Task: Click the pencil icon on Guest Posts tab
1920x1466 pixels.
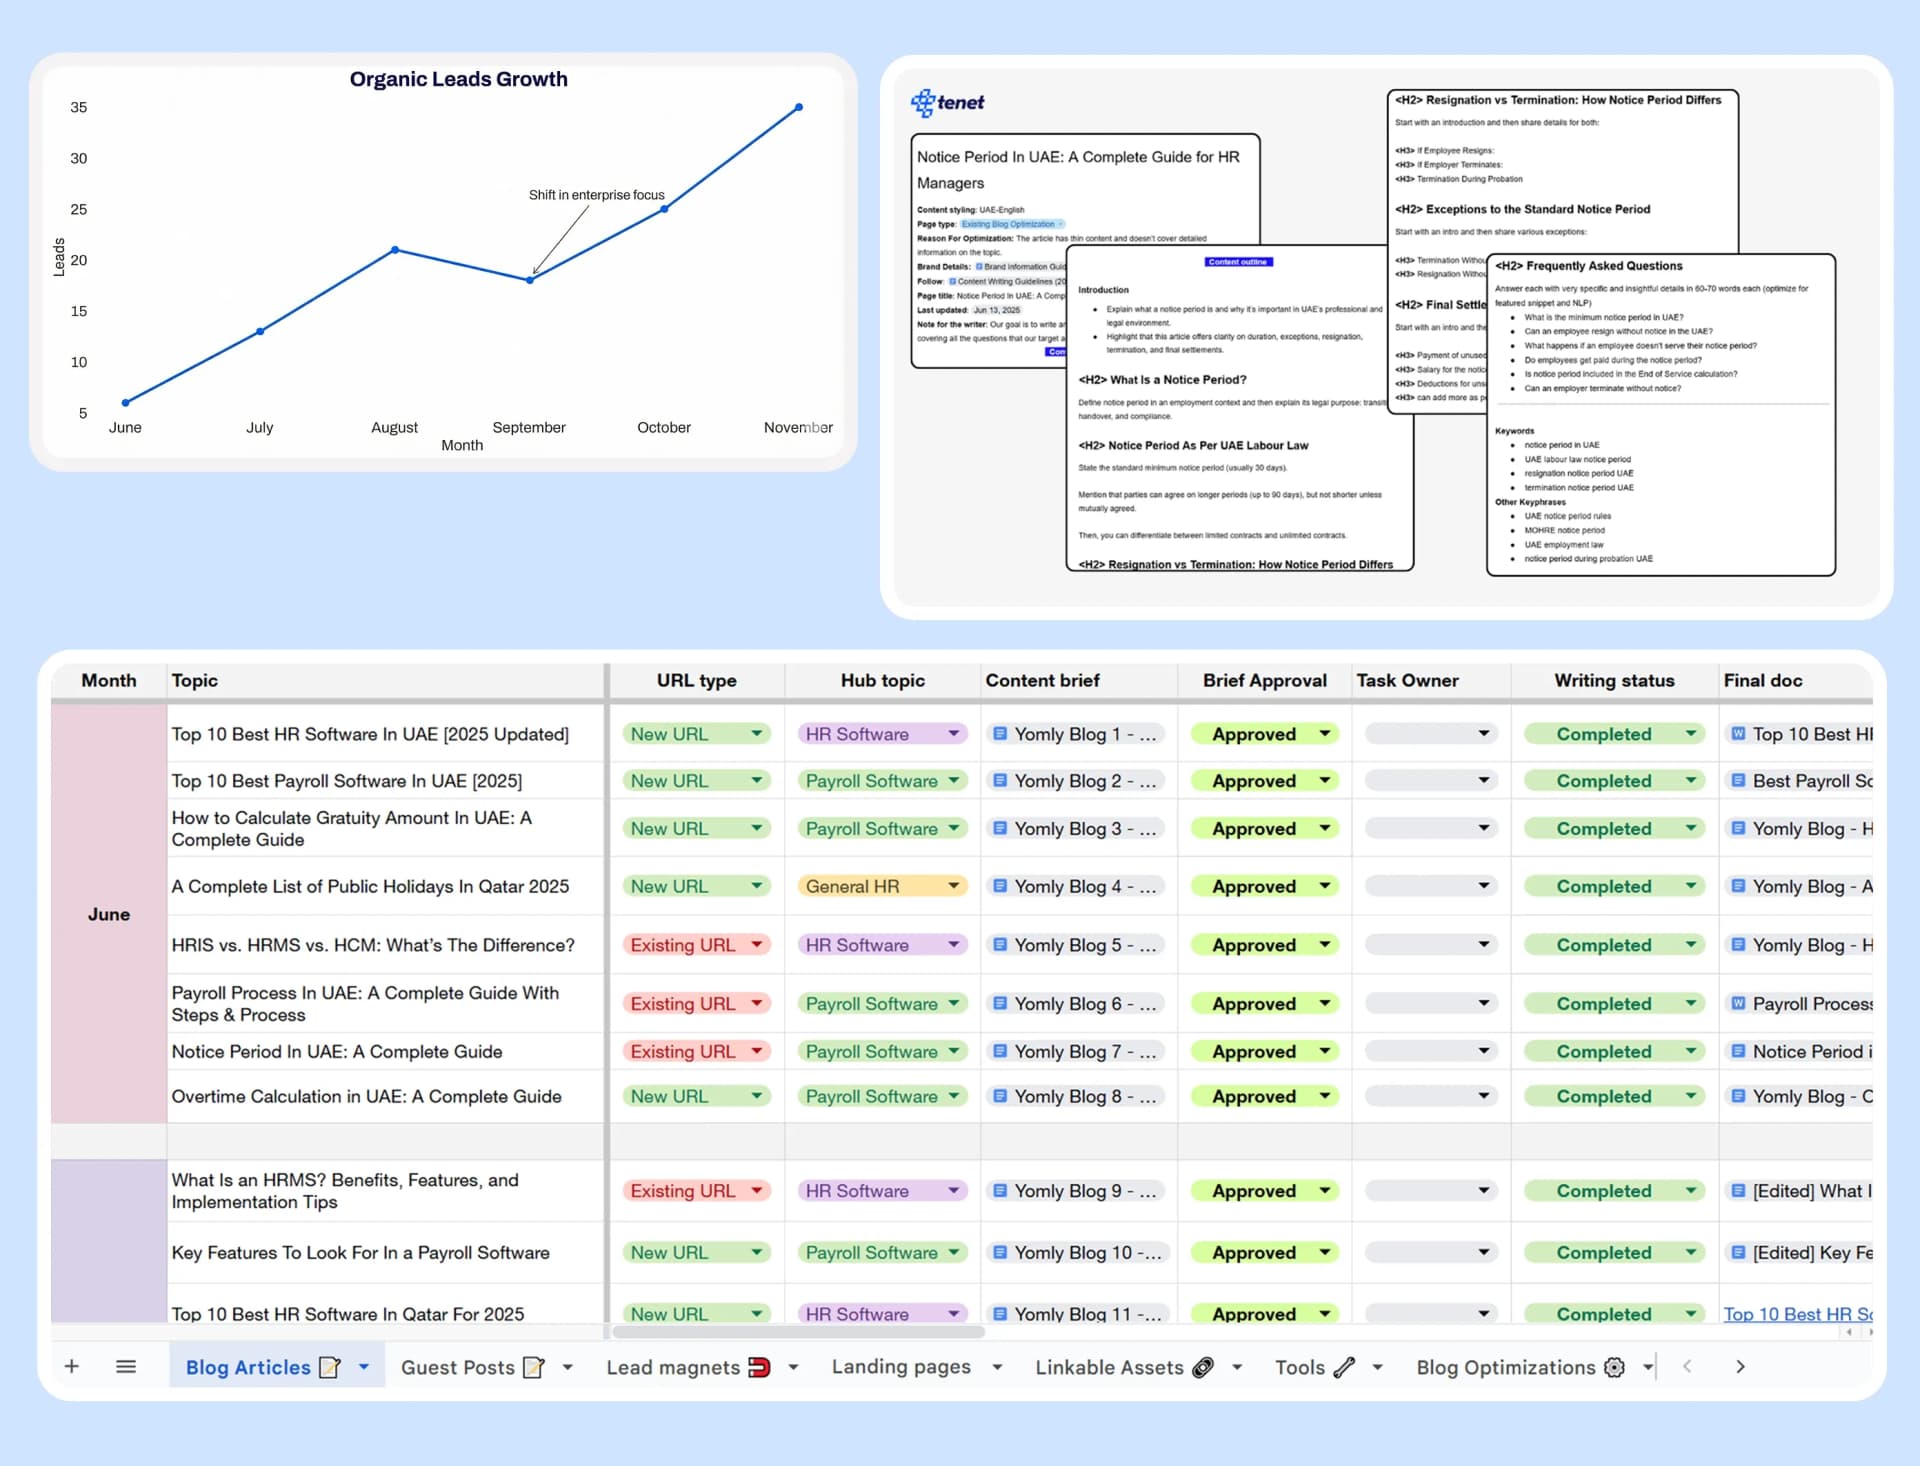Action: (536, 1366)
